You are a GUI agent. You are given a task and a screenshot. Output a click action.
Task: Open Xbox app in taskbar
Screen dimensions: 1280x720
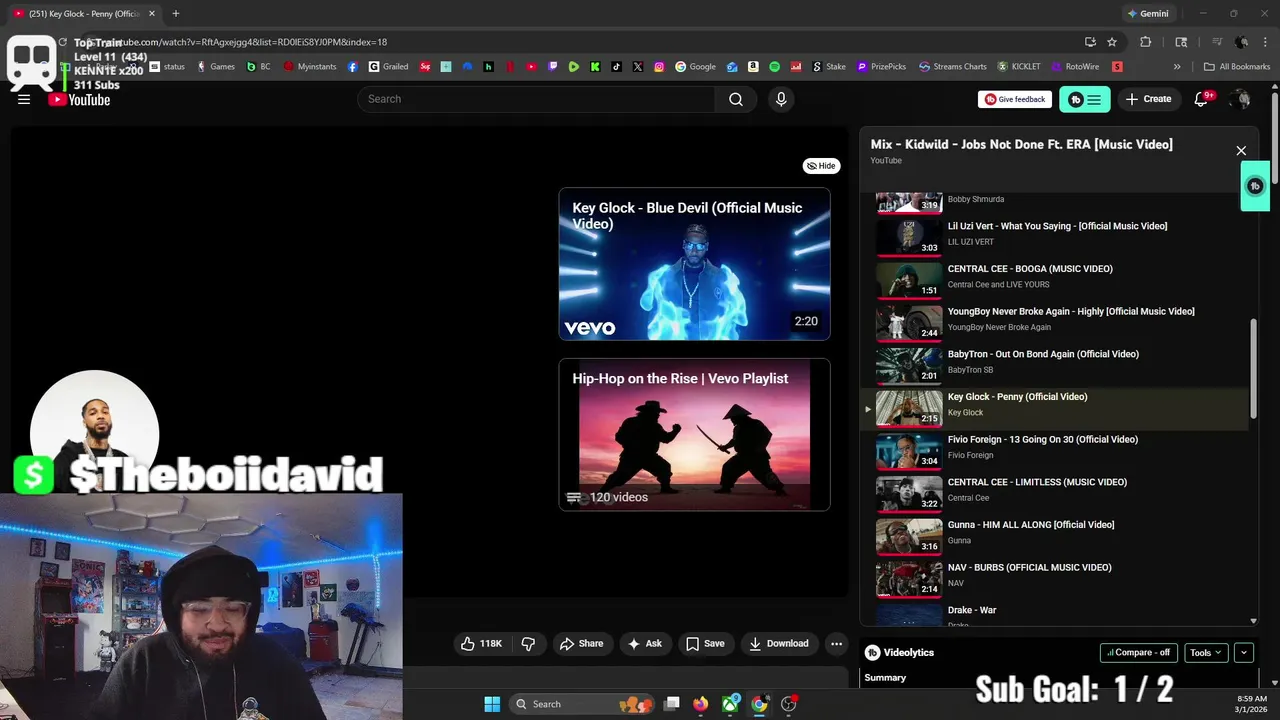[731, 704]
